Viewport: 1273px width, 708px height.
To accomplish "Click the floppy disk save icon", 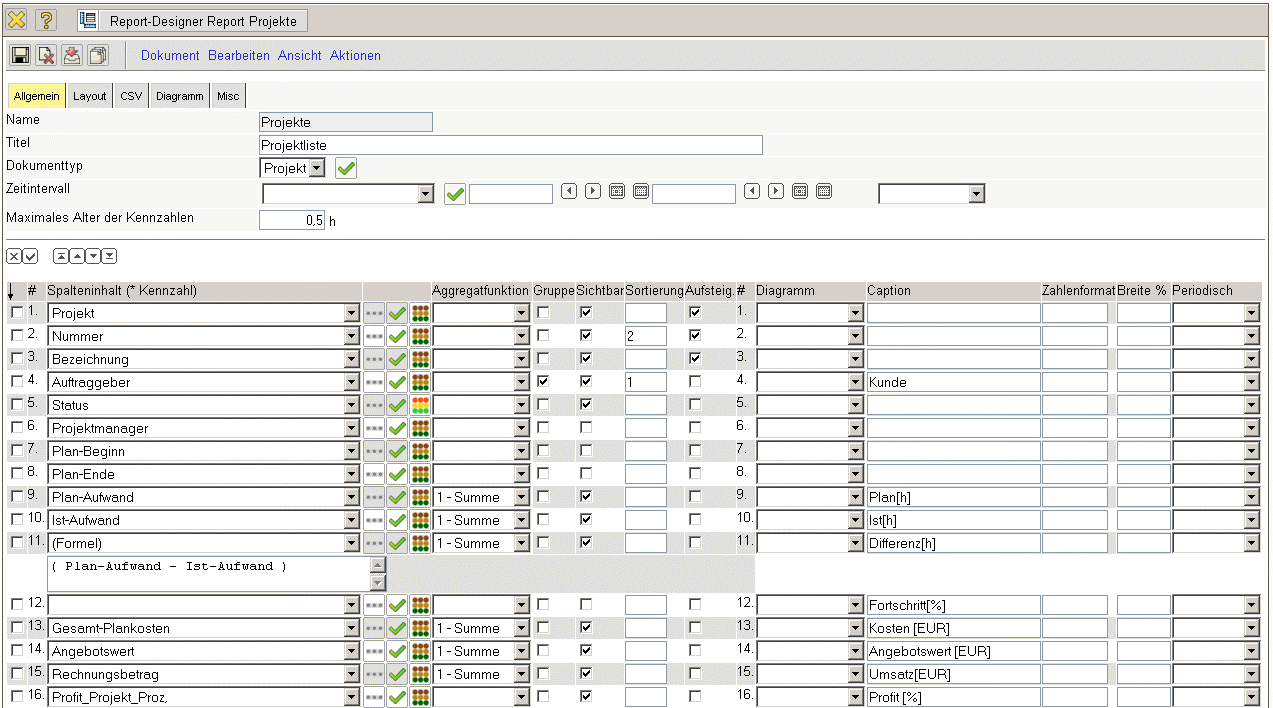I will coord(20,56).
